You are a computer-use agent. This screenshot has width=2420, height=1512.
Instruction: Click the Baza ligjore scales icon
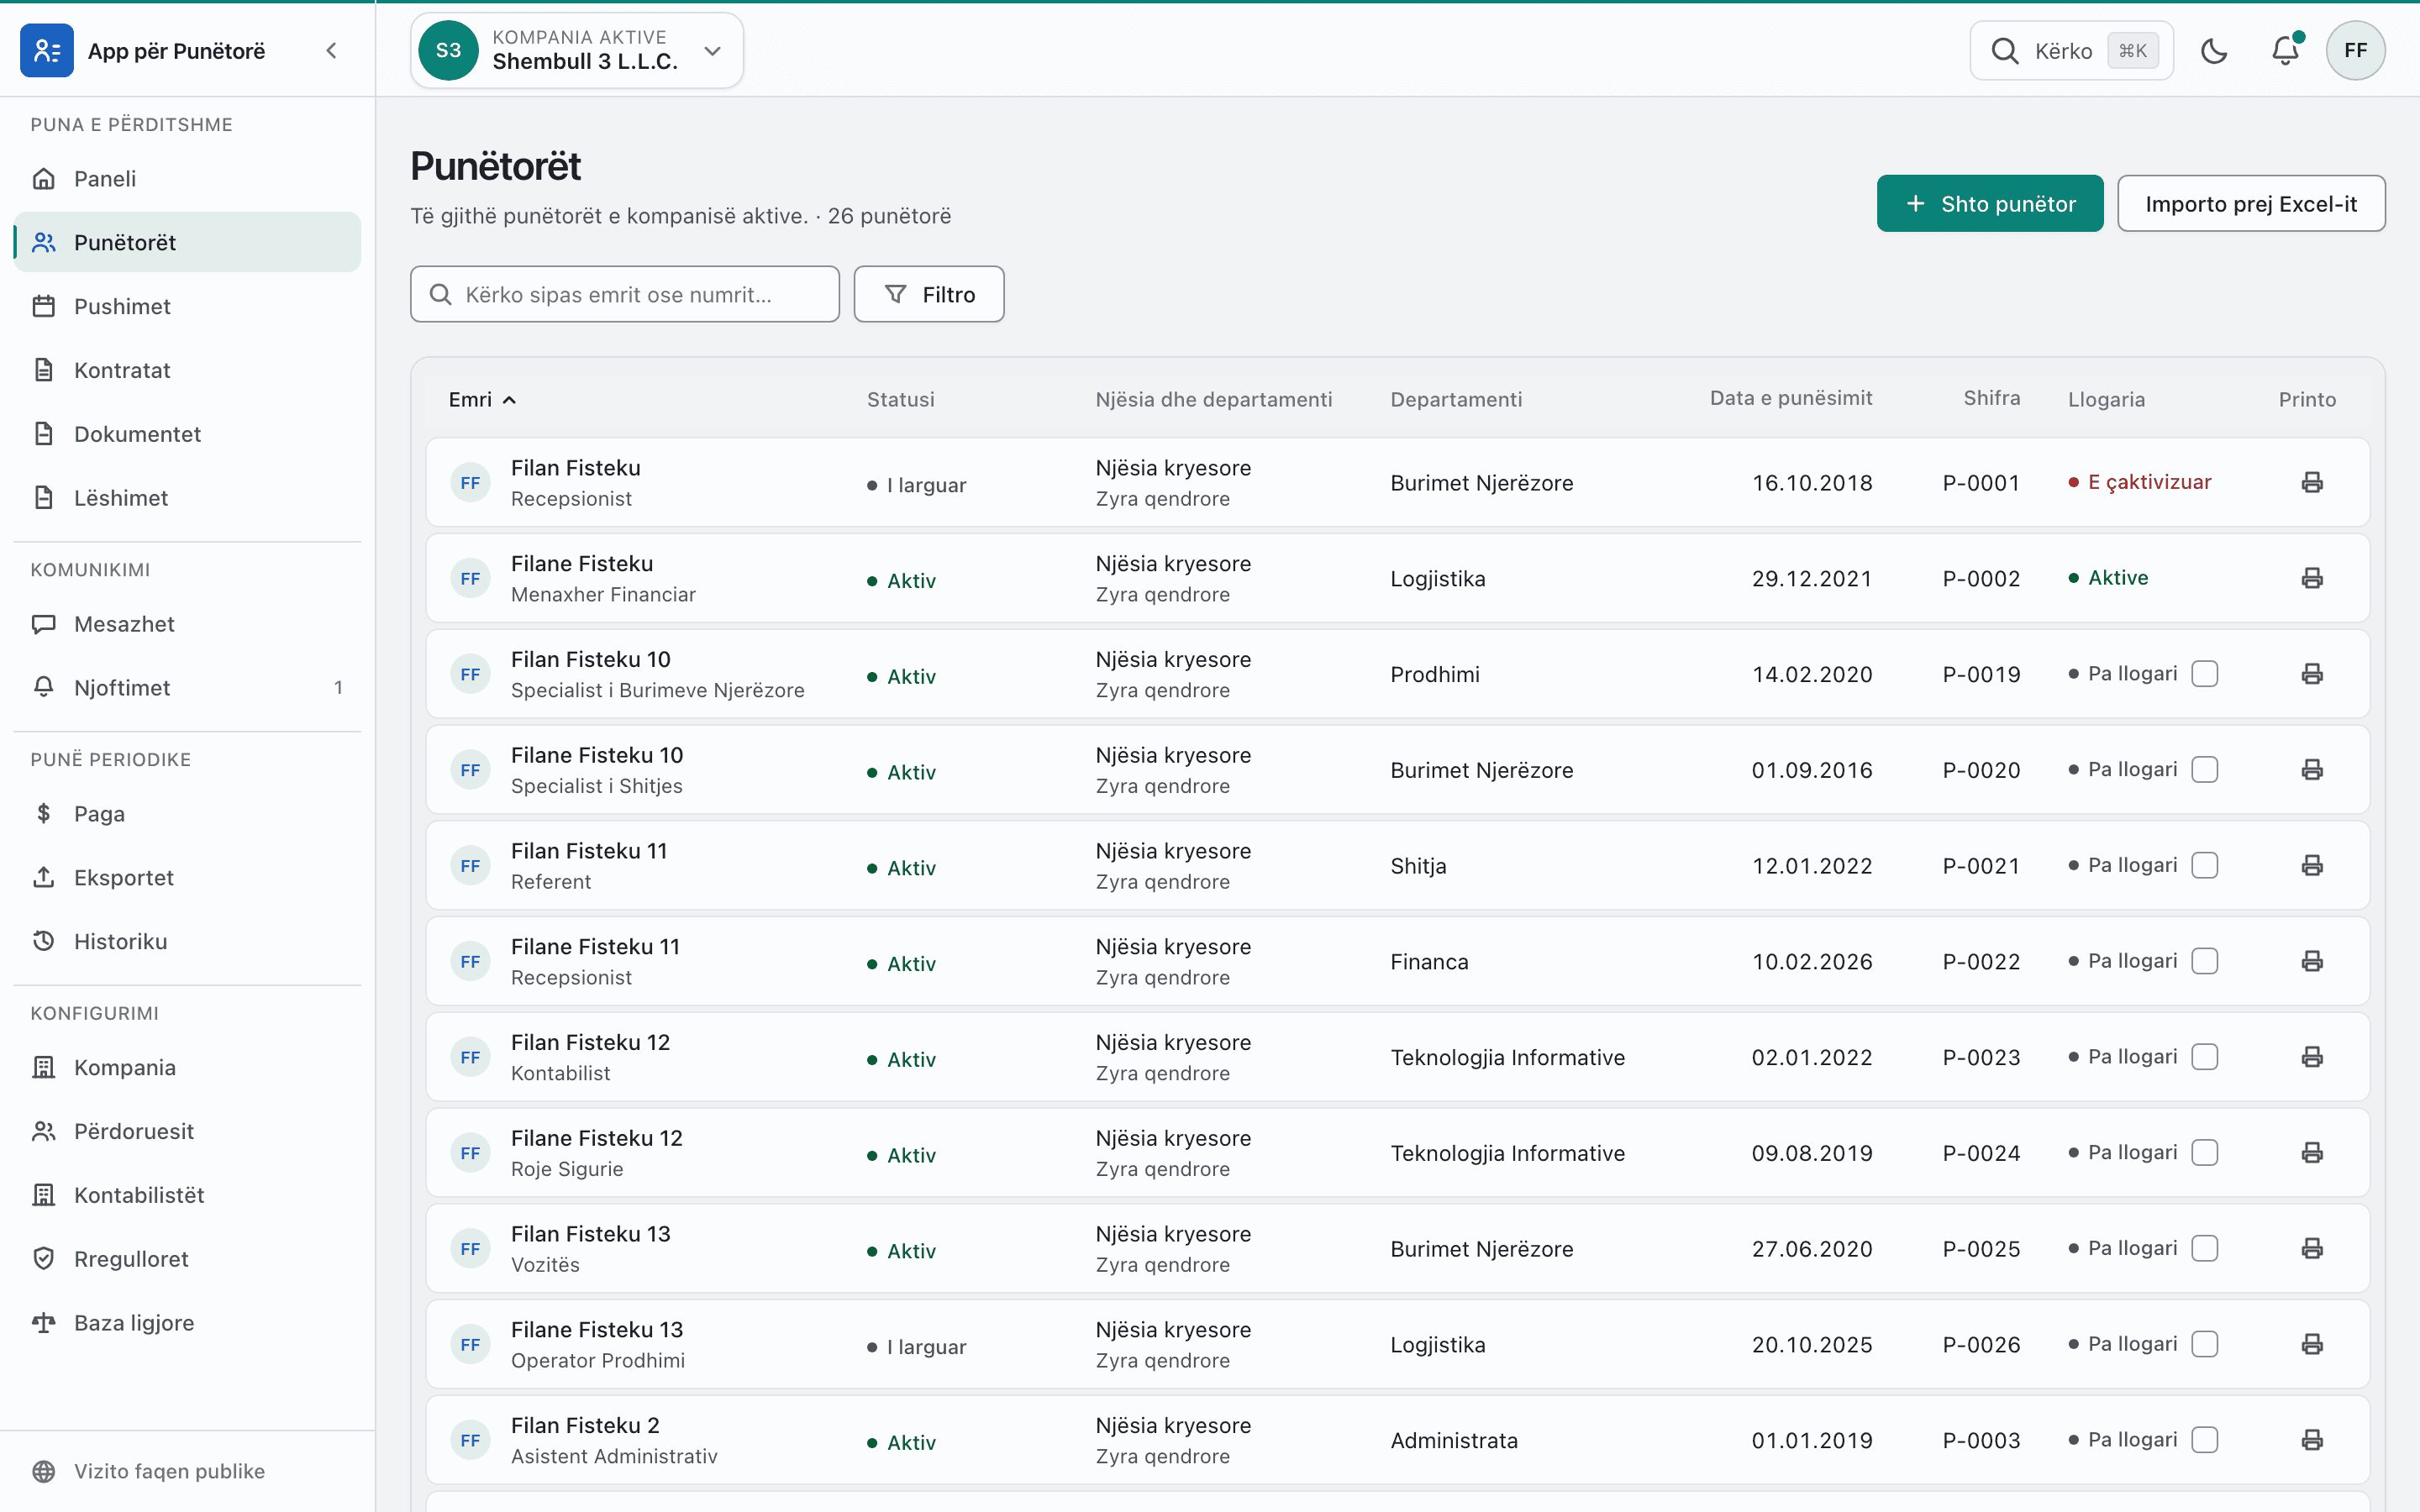coord(44,1322)
